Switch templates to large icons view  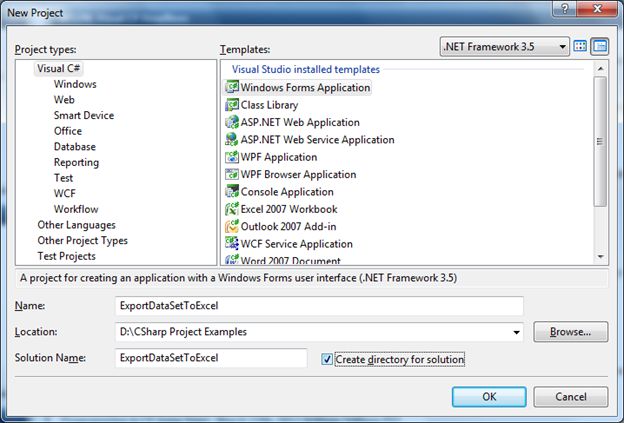point(580,46)
